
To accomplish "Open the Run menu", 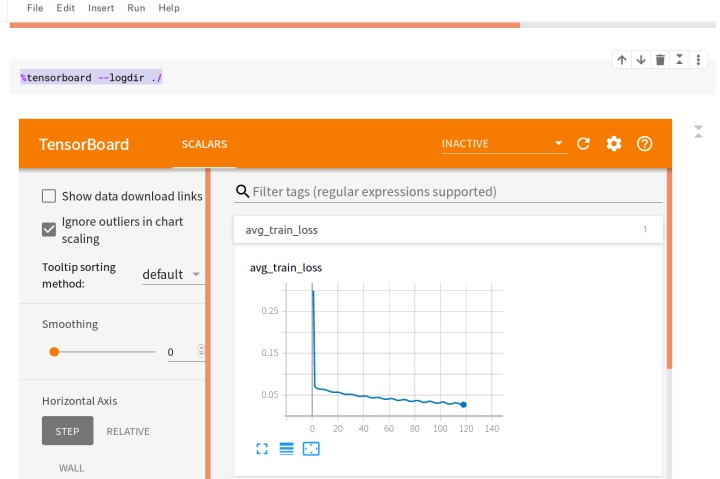I will pos(136,8).
